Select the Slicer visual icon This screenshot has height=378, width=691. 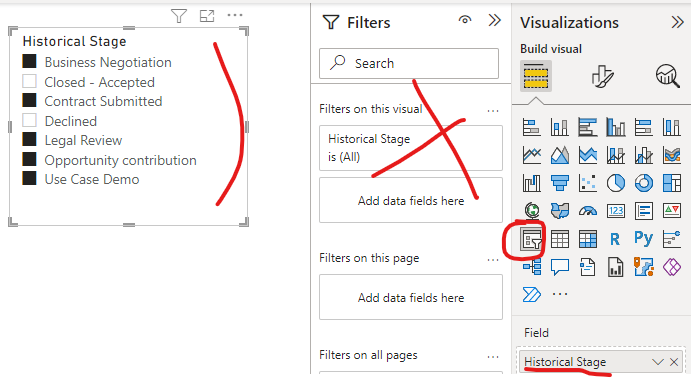tap(531, 239)
